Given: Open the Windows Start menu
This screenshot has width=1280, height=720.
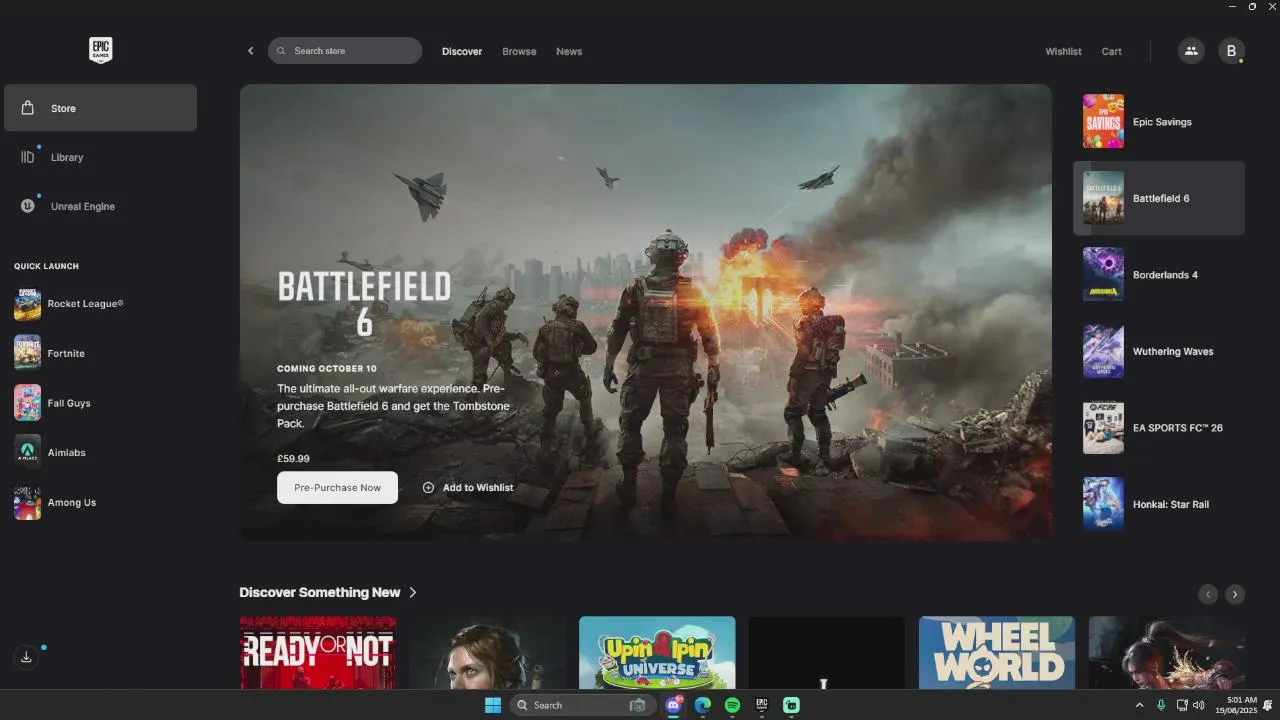Looking at the screenshot, I should [493, 705].
